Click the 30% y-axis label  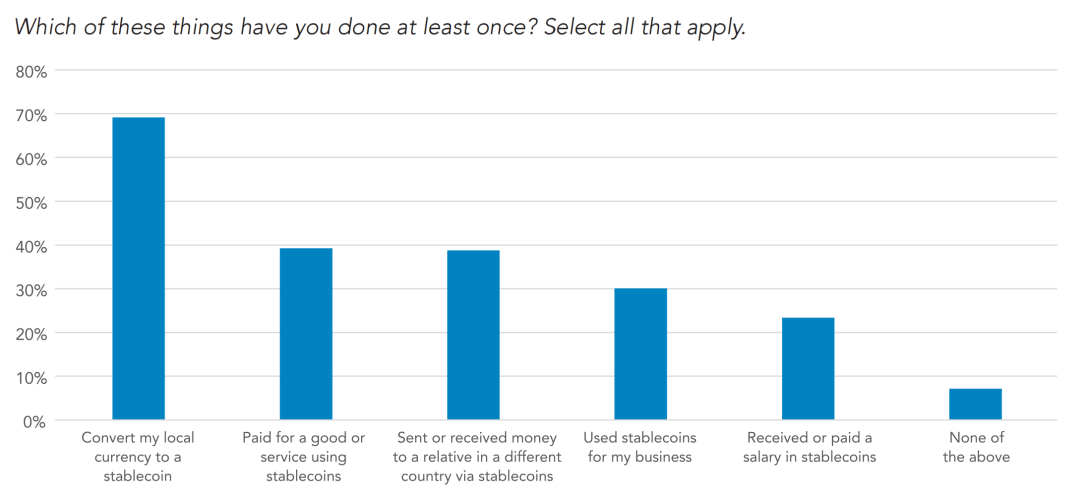[30, 290]
